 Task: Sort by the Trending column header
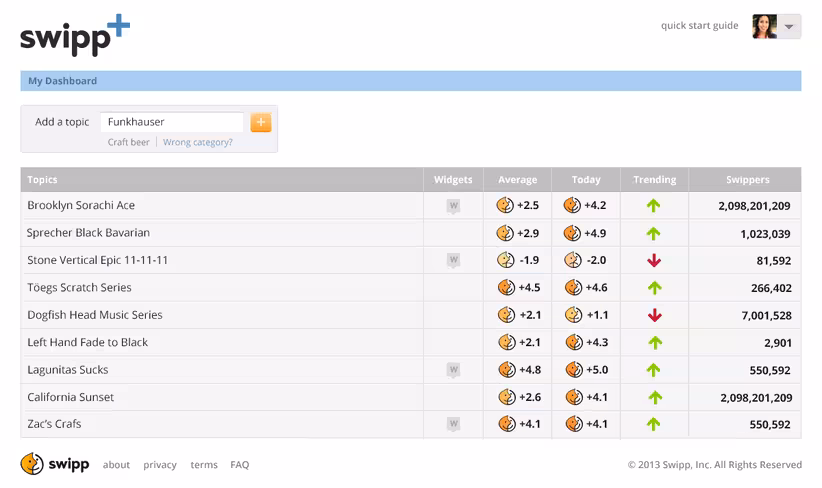pyautogui.click(x=655, y=179)
